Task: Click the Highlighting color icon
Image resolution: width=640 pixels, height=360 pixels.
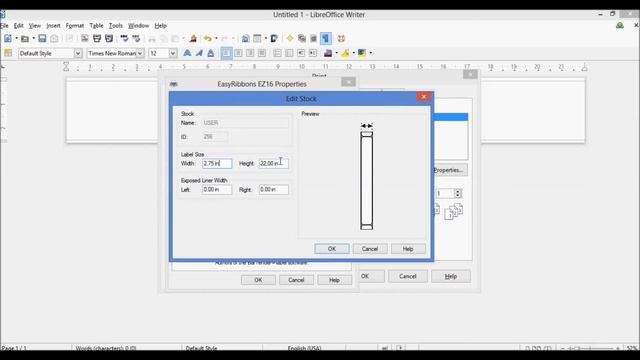Action: click(345, 53)
